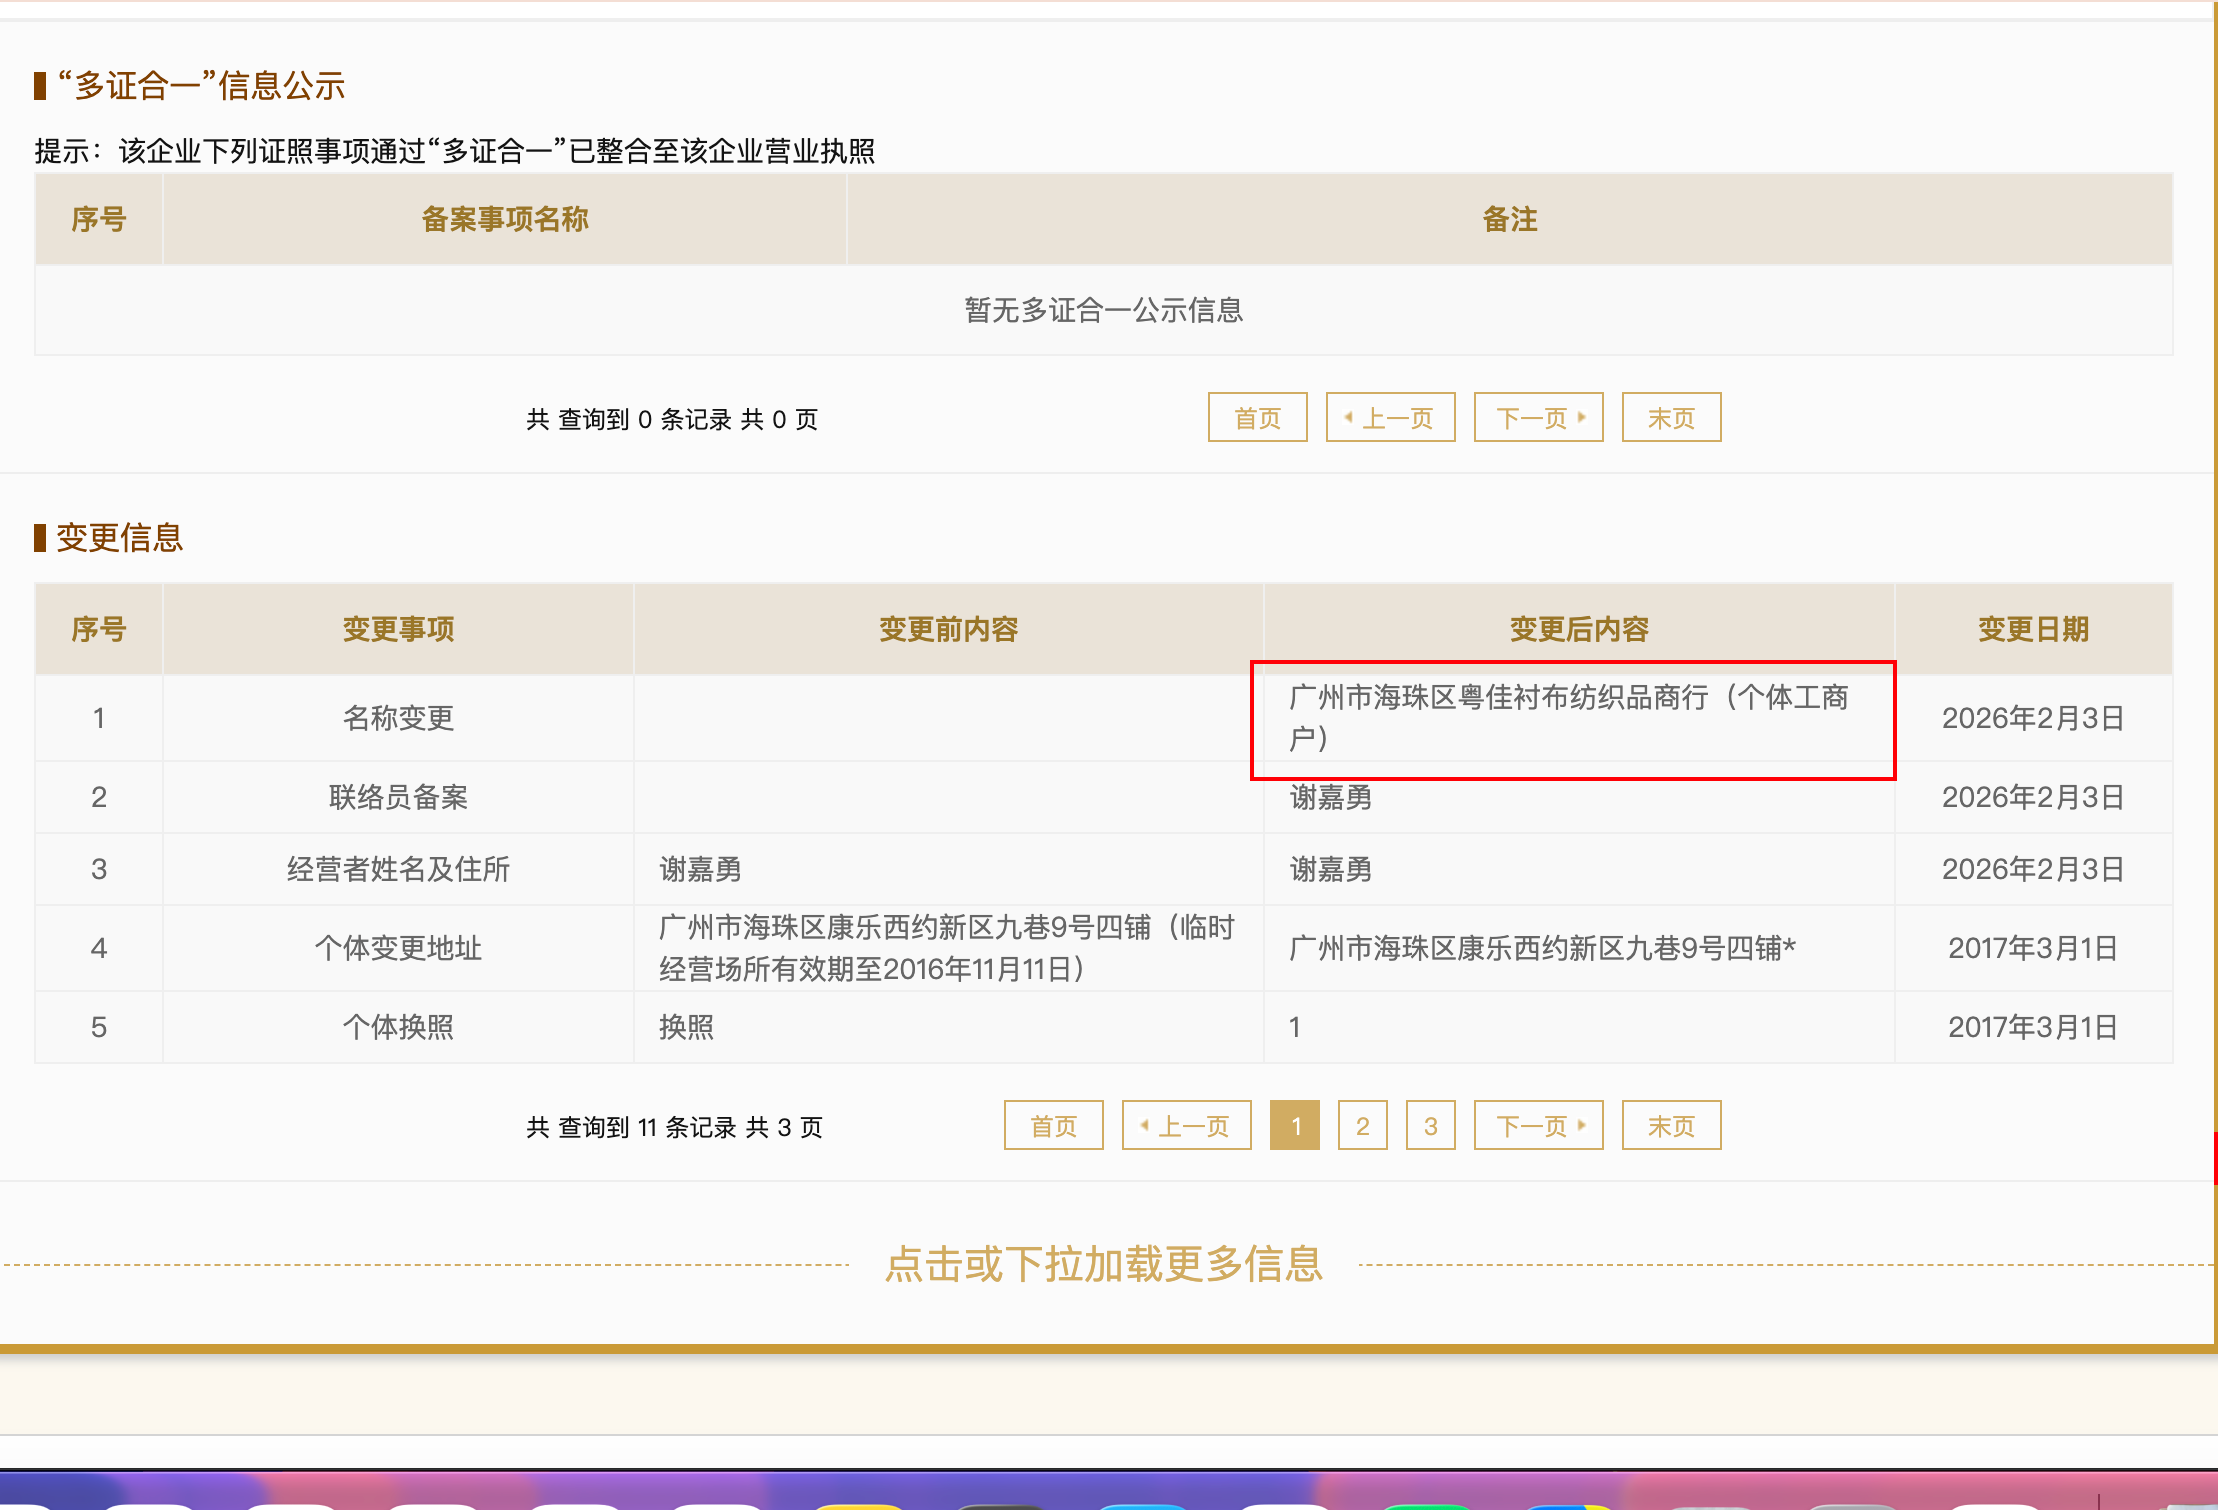This screenshot has height=1510, width=2218.
Task: Select page 1 of 变更信息 records
Action: (1295, 1126)
